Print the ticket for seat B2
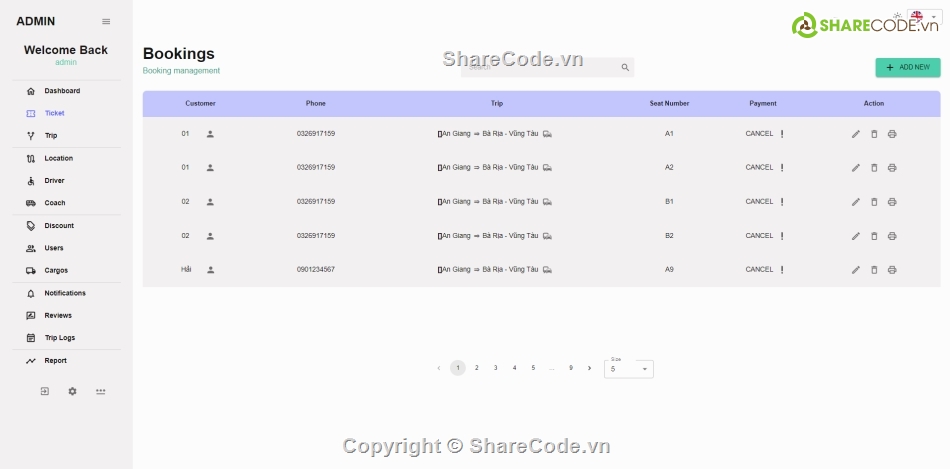950x469 pixels. coord(892,236)
